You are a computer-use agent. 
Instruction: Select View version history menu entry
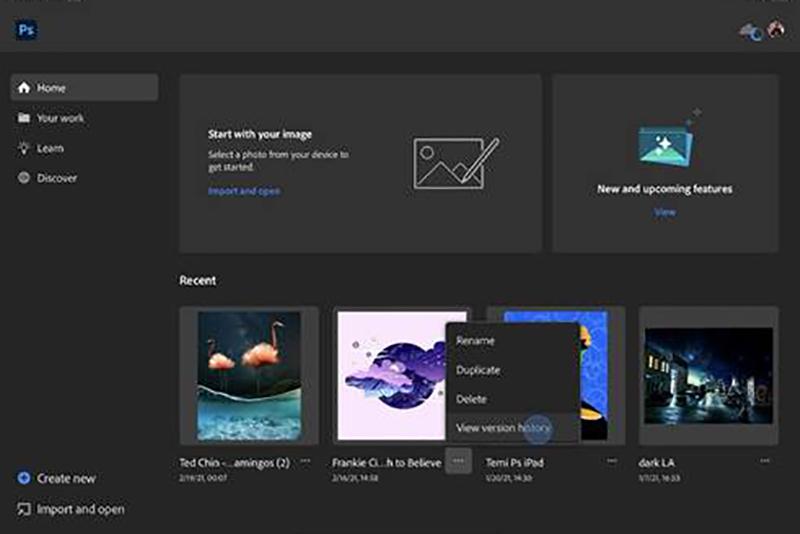coord(503,428)
